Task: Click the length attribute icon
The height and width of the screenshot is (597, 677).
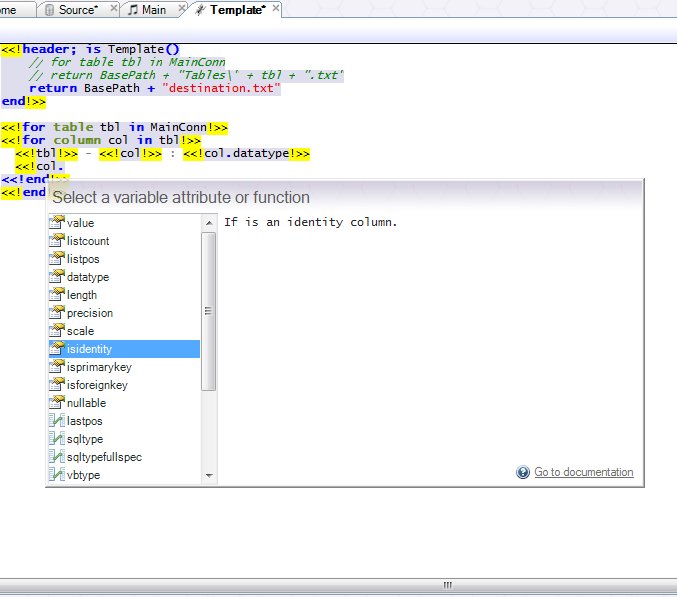Action: [x=57, y=295]
